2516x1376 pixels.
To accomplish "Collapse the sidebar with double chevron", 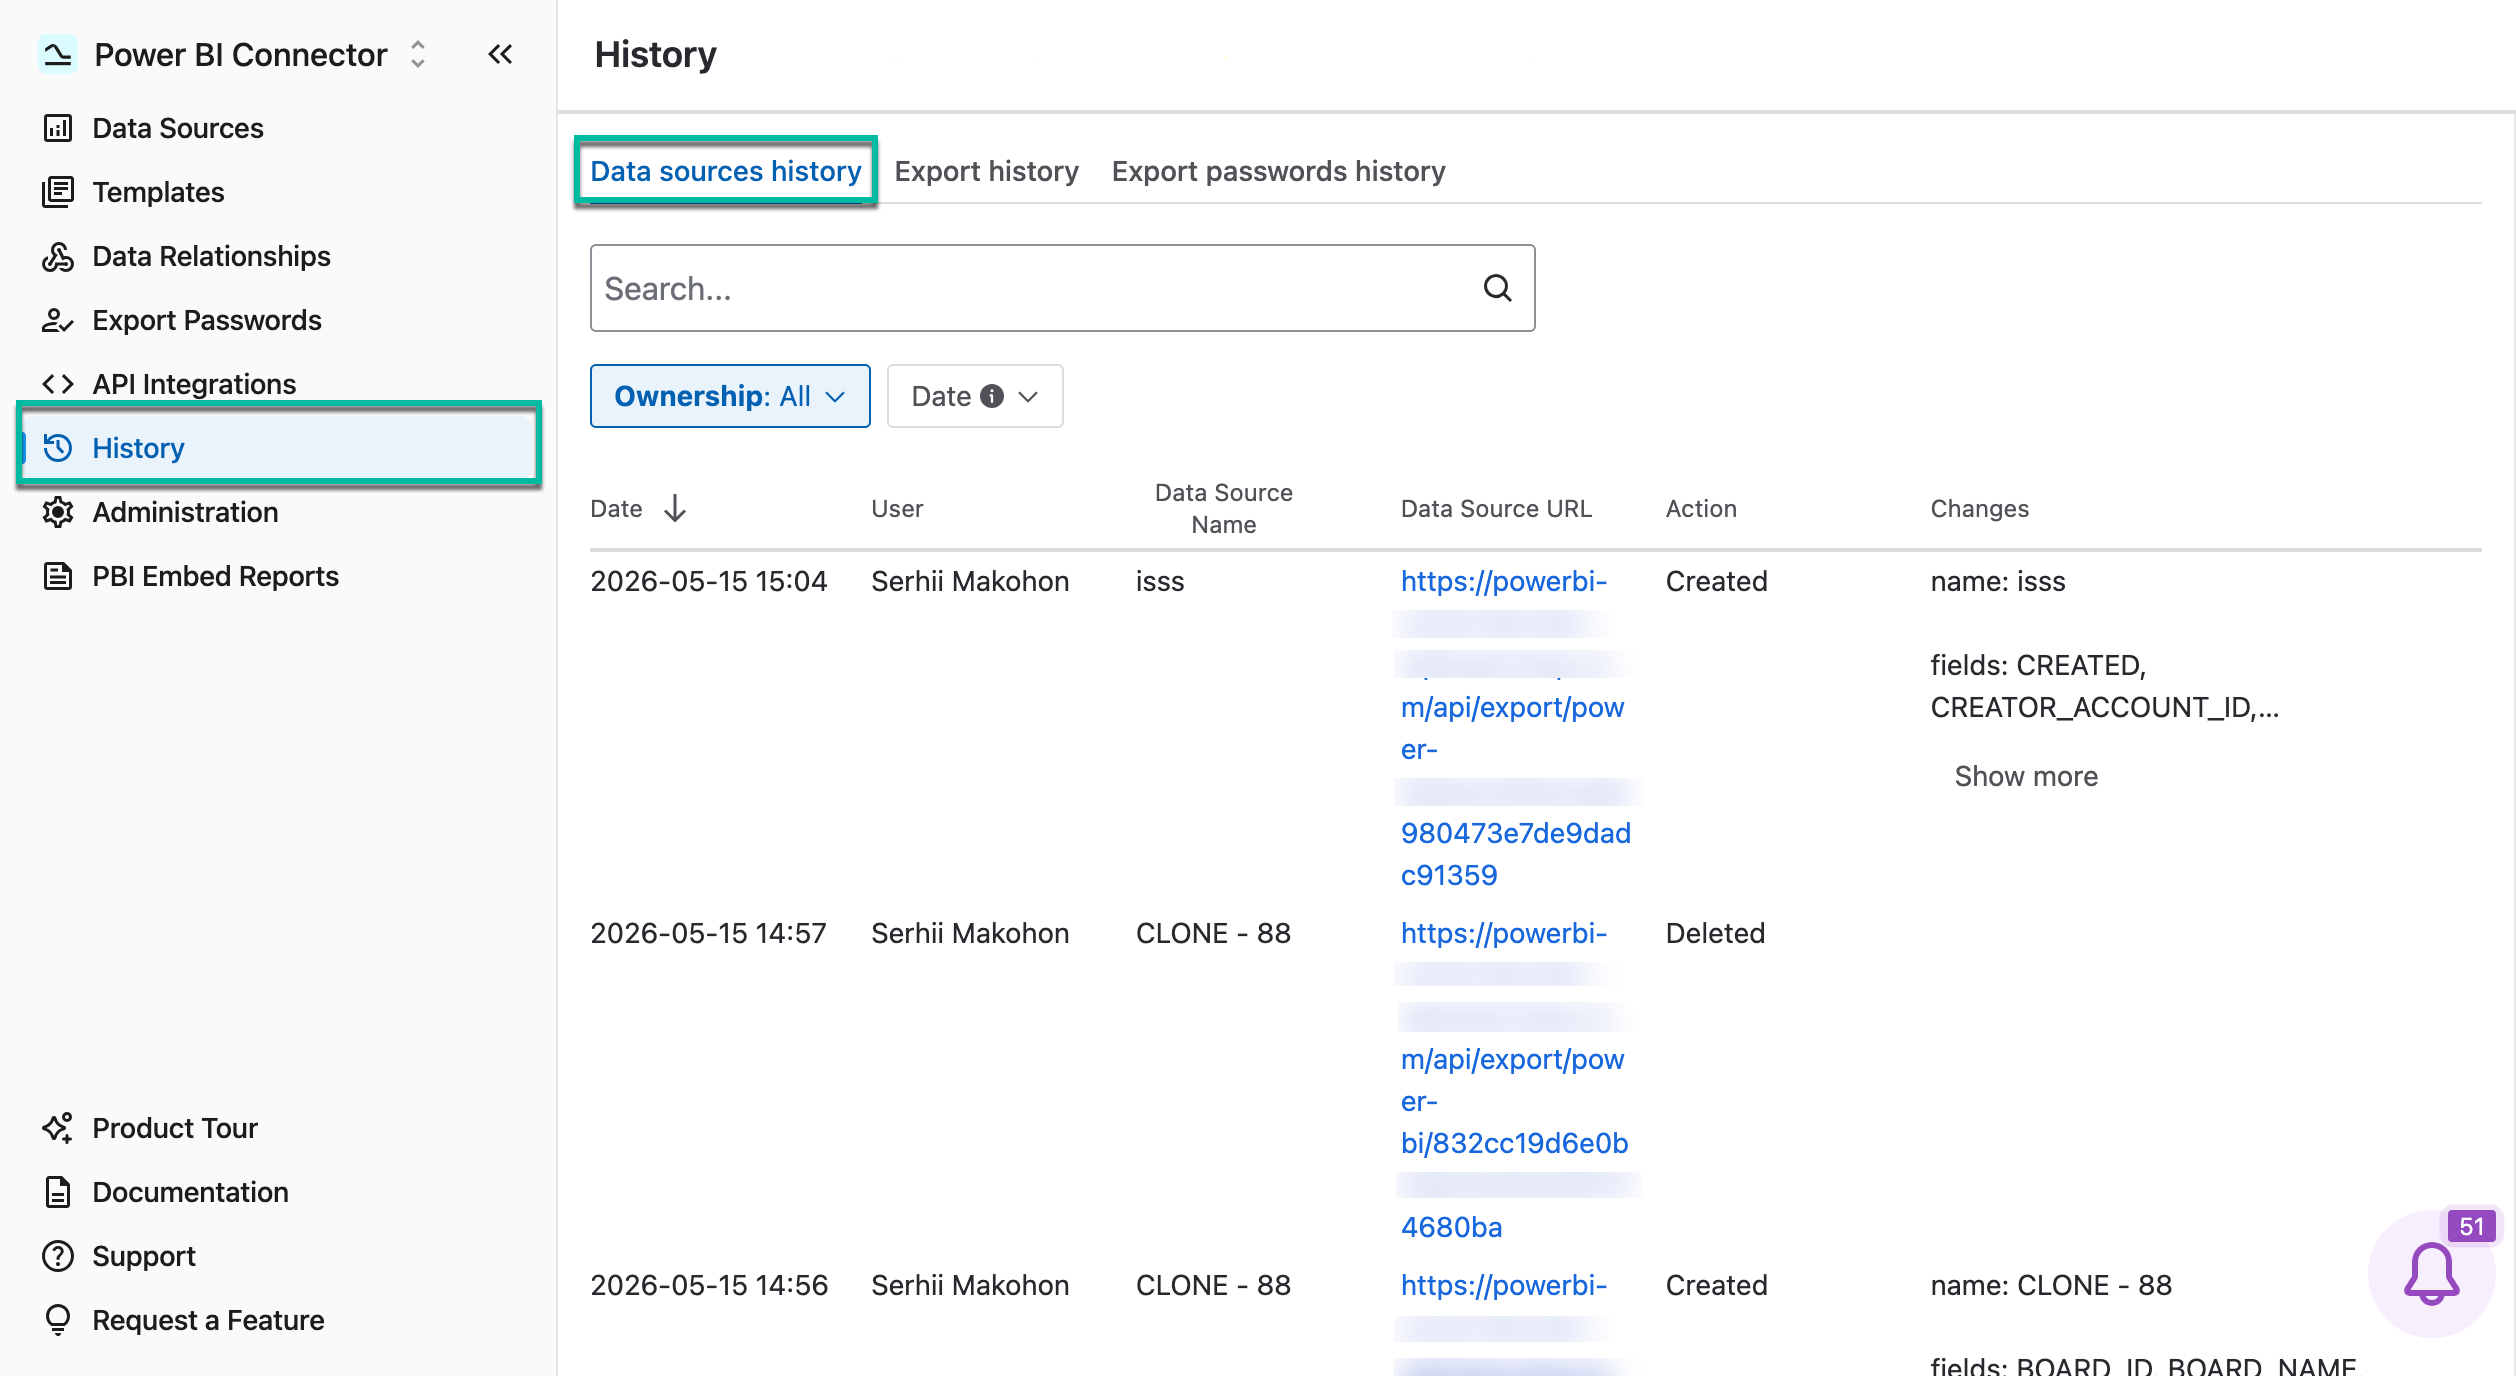I will pos(500,54).
